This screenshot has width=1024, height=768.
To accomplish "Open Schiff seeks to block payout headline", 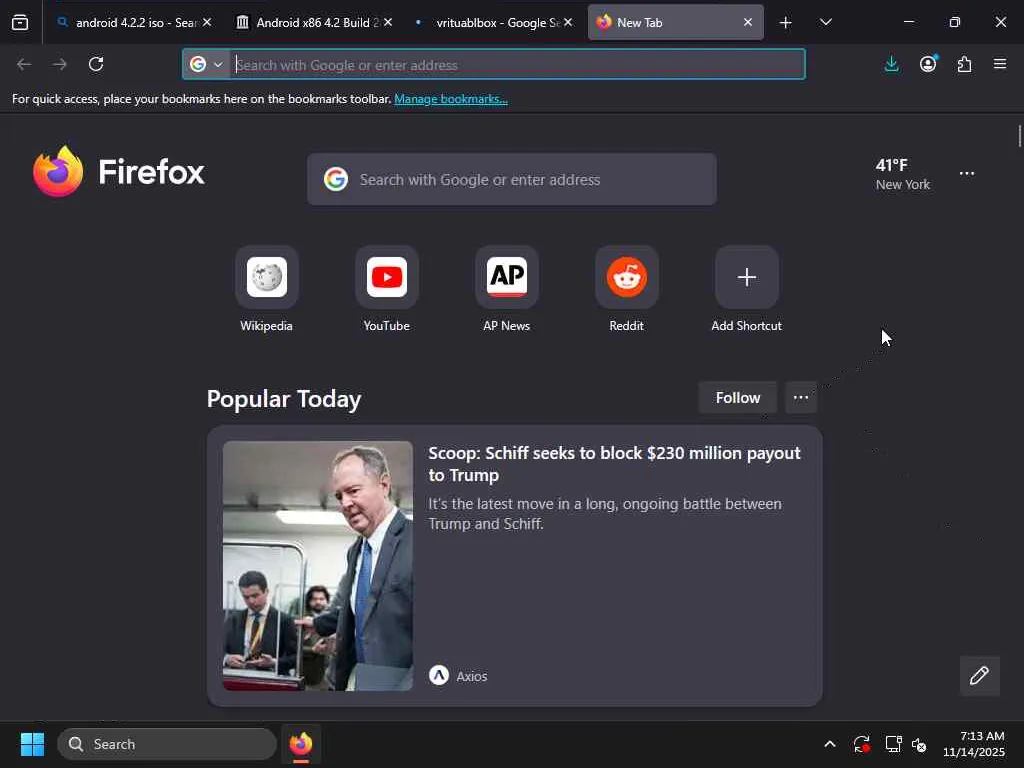I will click(x=614, y=464).
